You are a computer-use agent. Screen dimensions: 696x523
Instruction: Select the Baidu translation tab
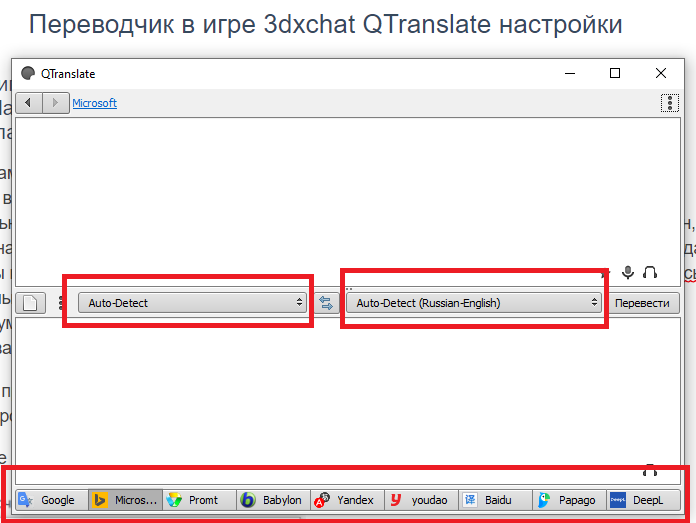click(x=495, y=500)
